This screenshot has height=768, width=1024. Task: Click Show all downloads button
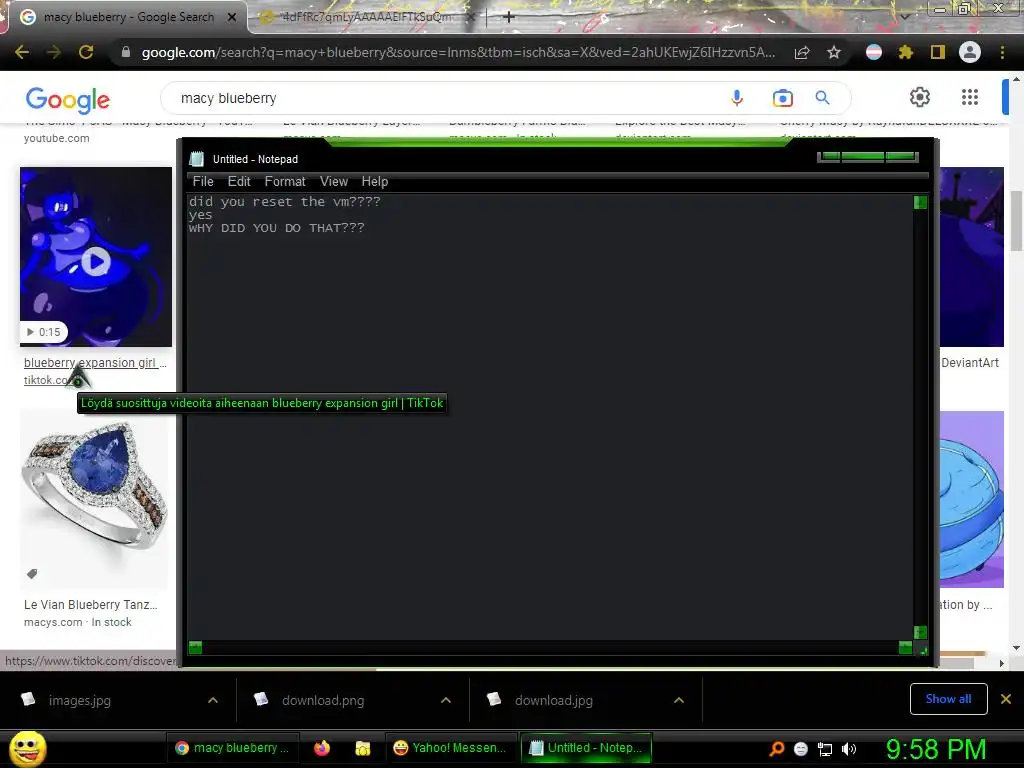tap(948, 699)
